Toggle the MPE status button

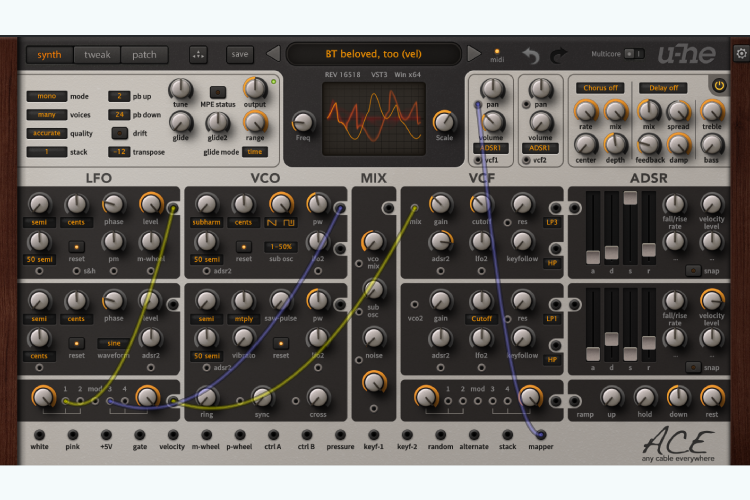218,91
